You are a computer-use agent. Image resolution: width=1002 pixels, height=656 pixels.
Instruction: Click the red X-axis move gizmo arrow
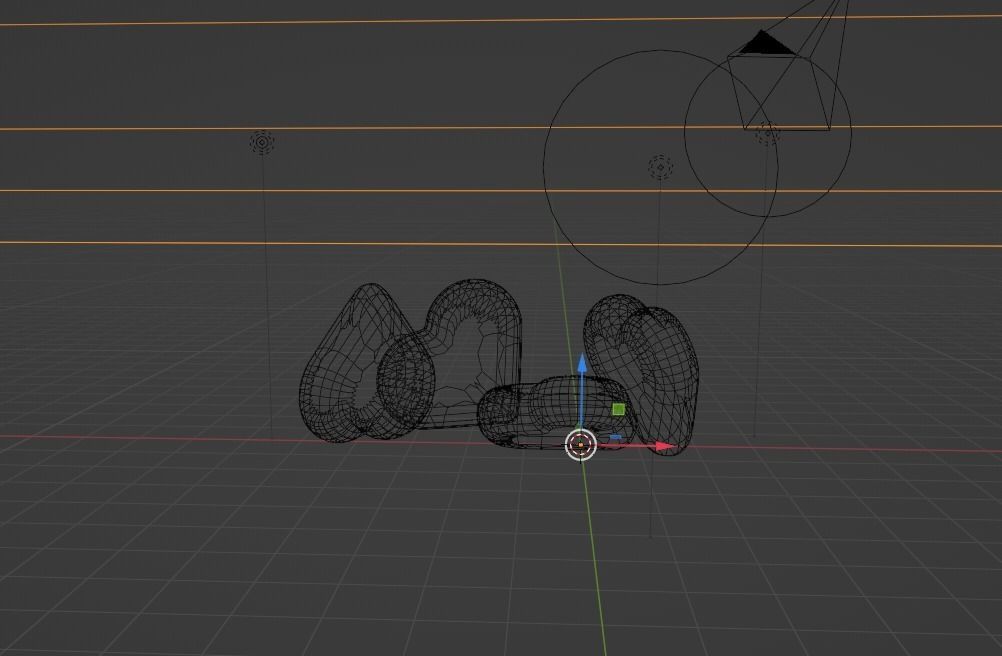click(665, 446)
